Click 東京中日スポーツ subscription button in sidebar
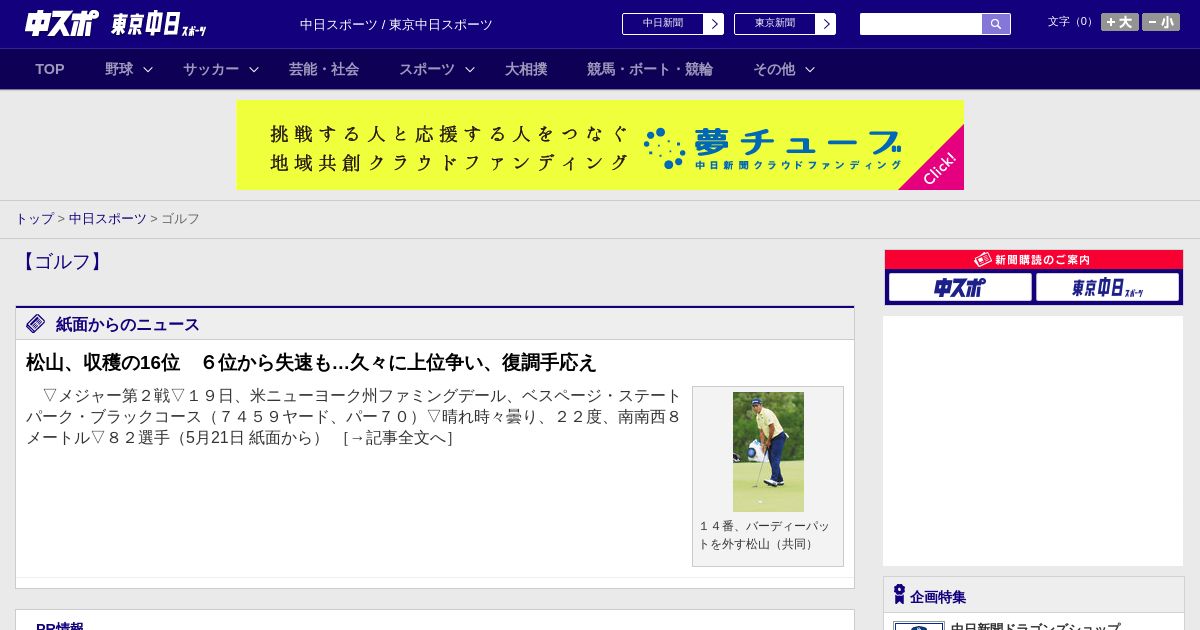Image resolution: width=1200 pixels, height=630 pixels. pyautogui.click(x=1107, y=287)
